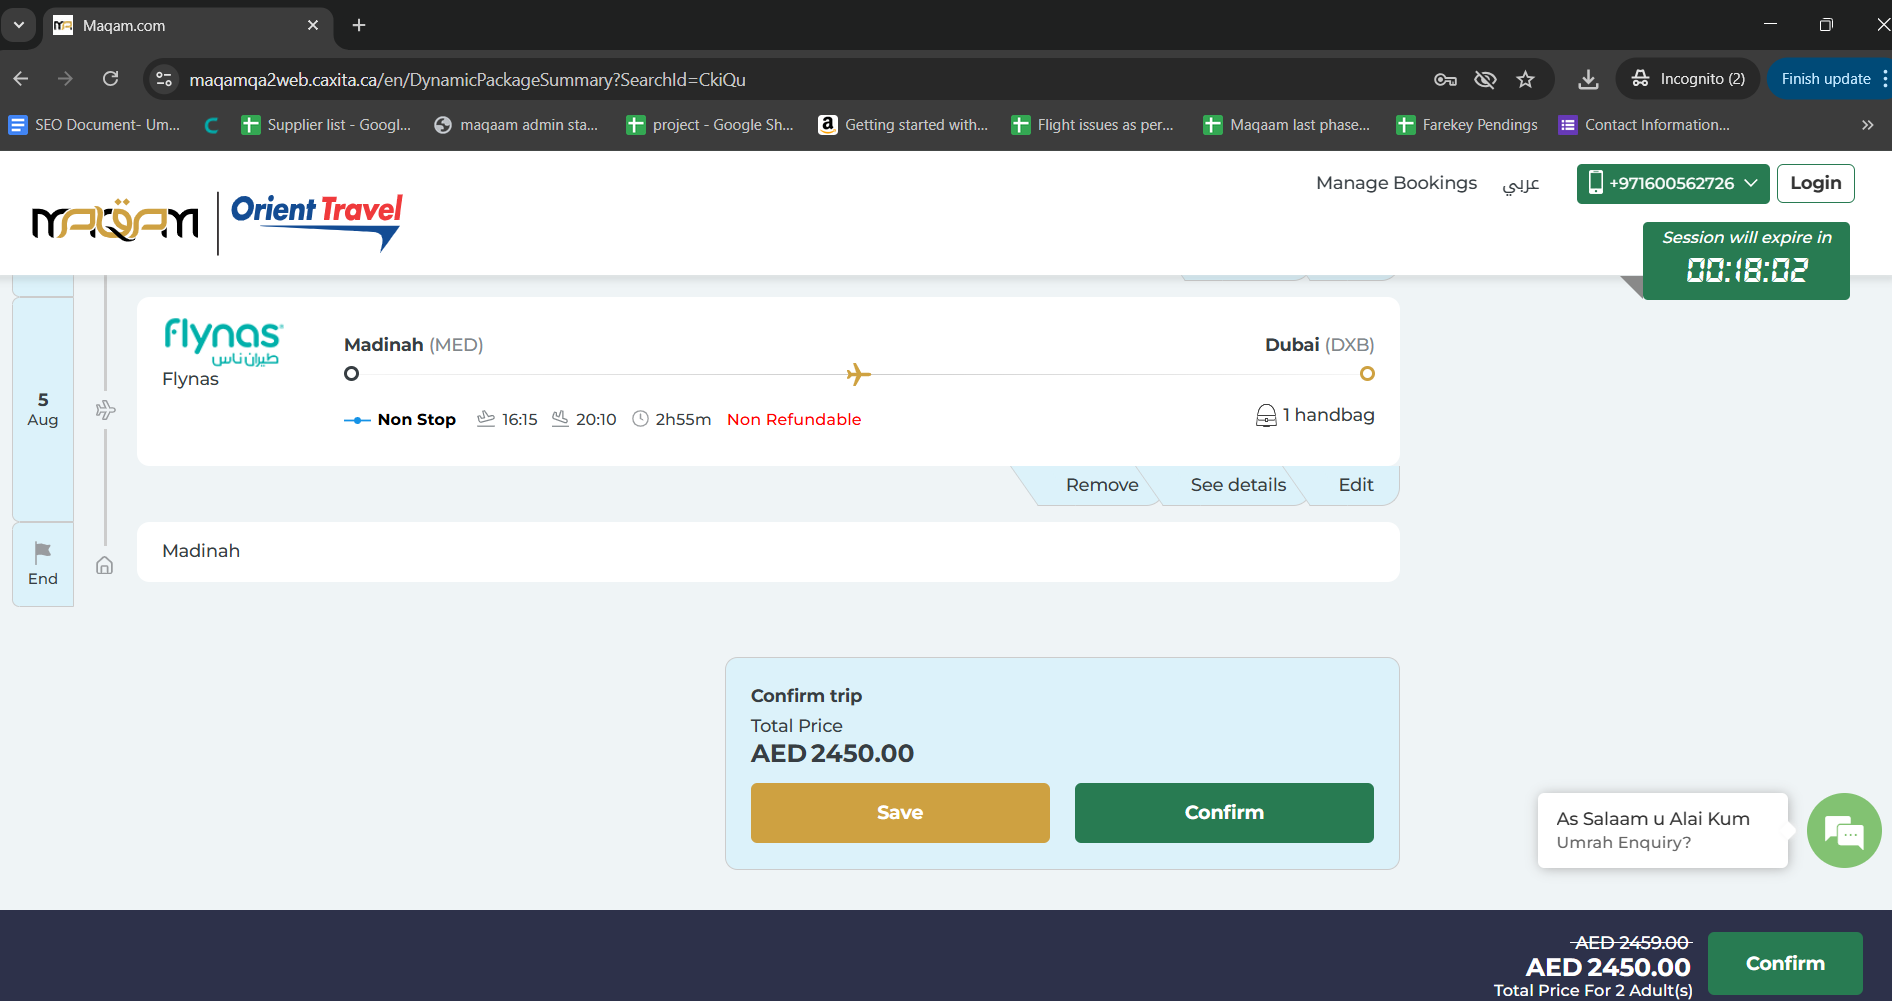This screenshot has width=1892, height=1001.
Task: Open the Manage Bookings link
Action: (x=1396, y=183)
